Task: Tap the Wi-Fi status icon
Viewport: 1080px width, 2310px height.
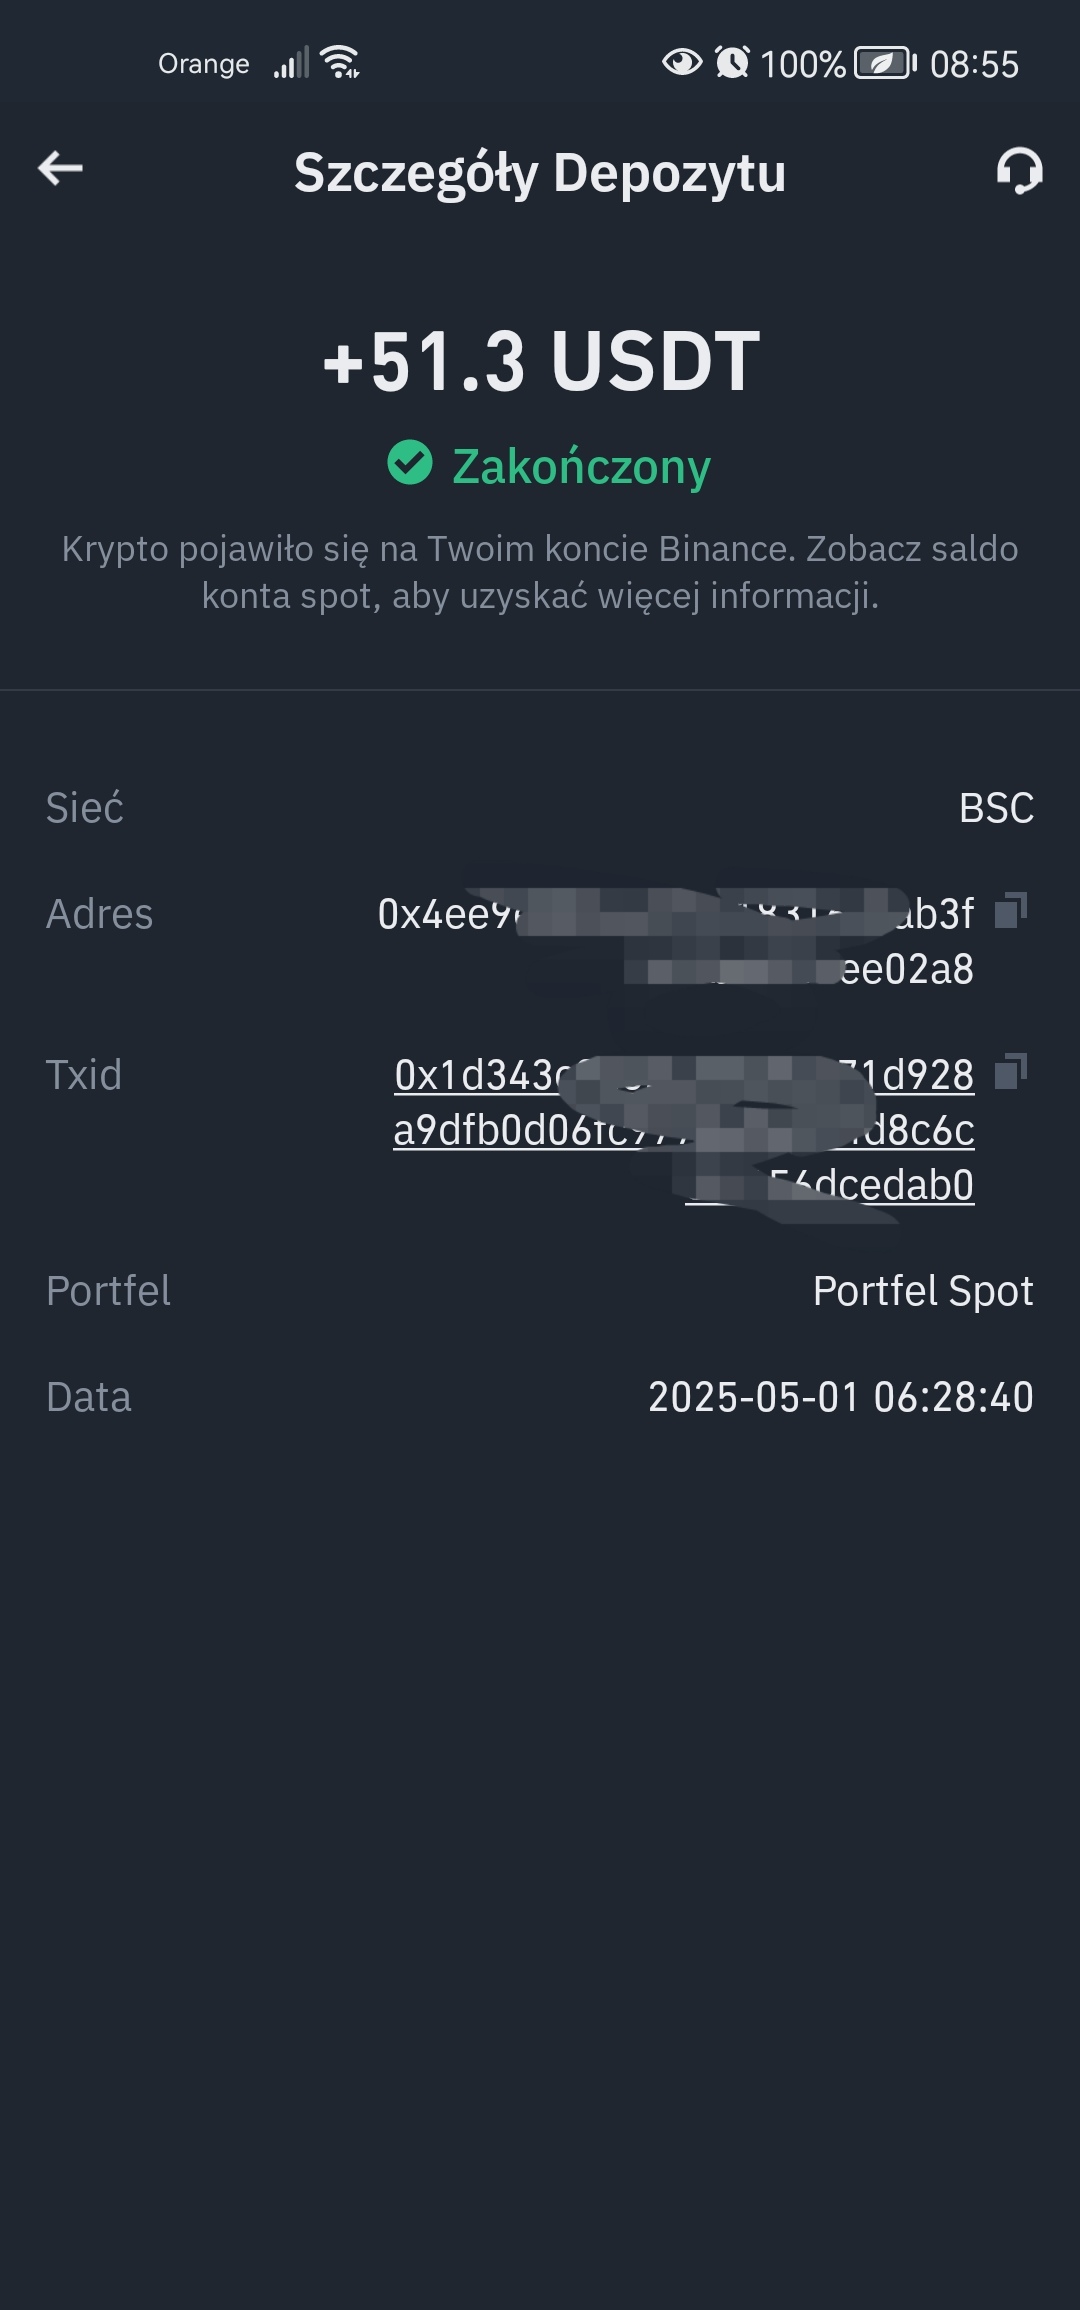Action: coord(340,62)
